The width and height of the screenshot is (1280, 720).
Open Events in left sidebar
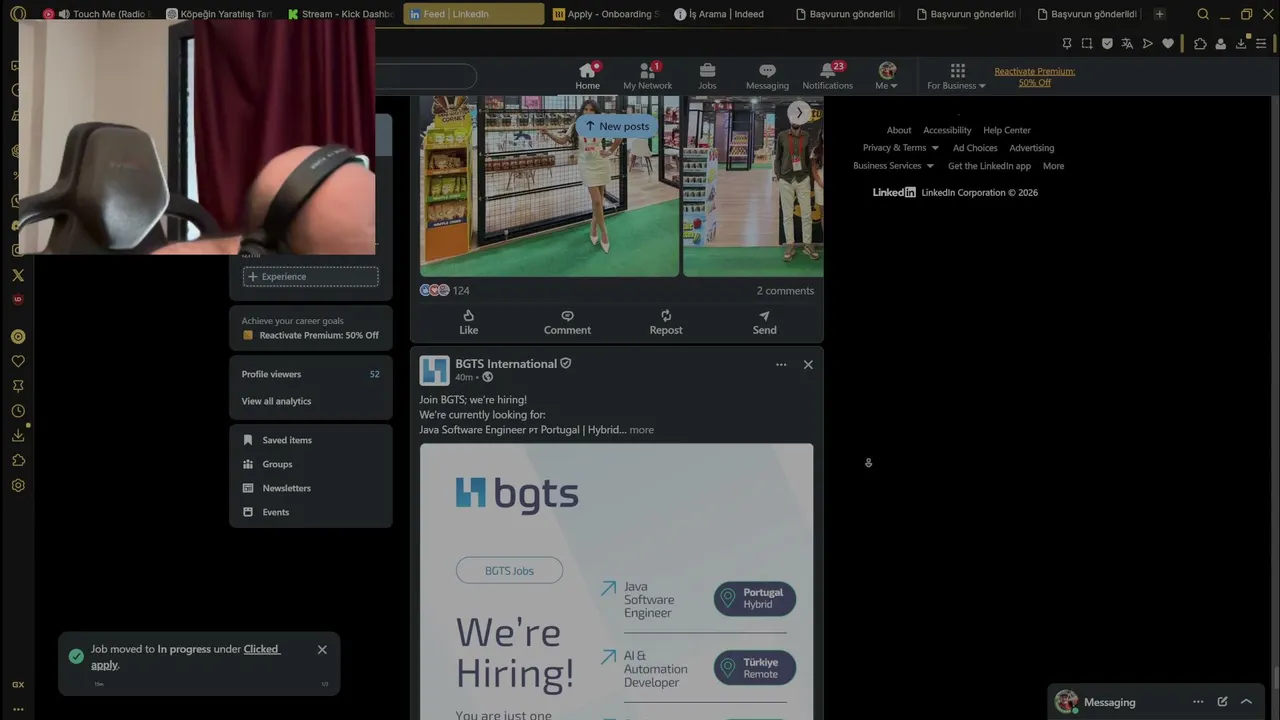(x=265, y=512)
